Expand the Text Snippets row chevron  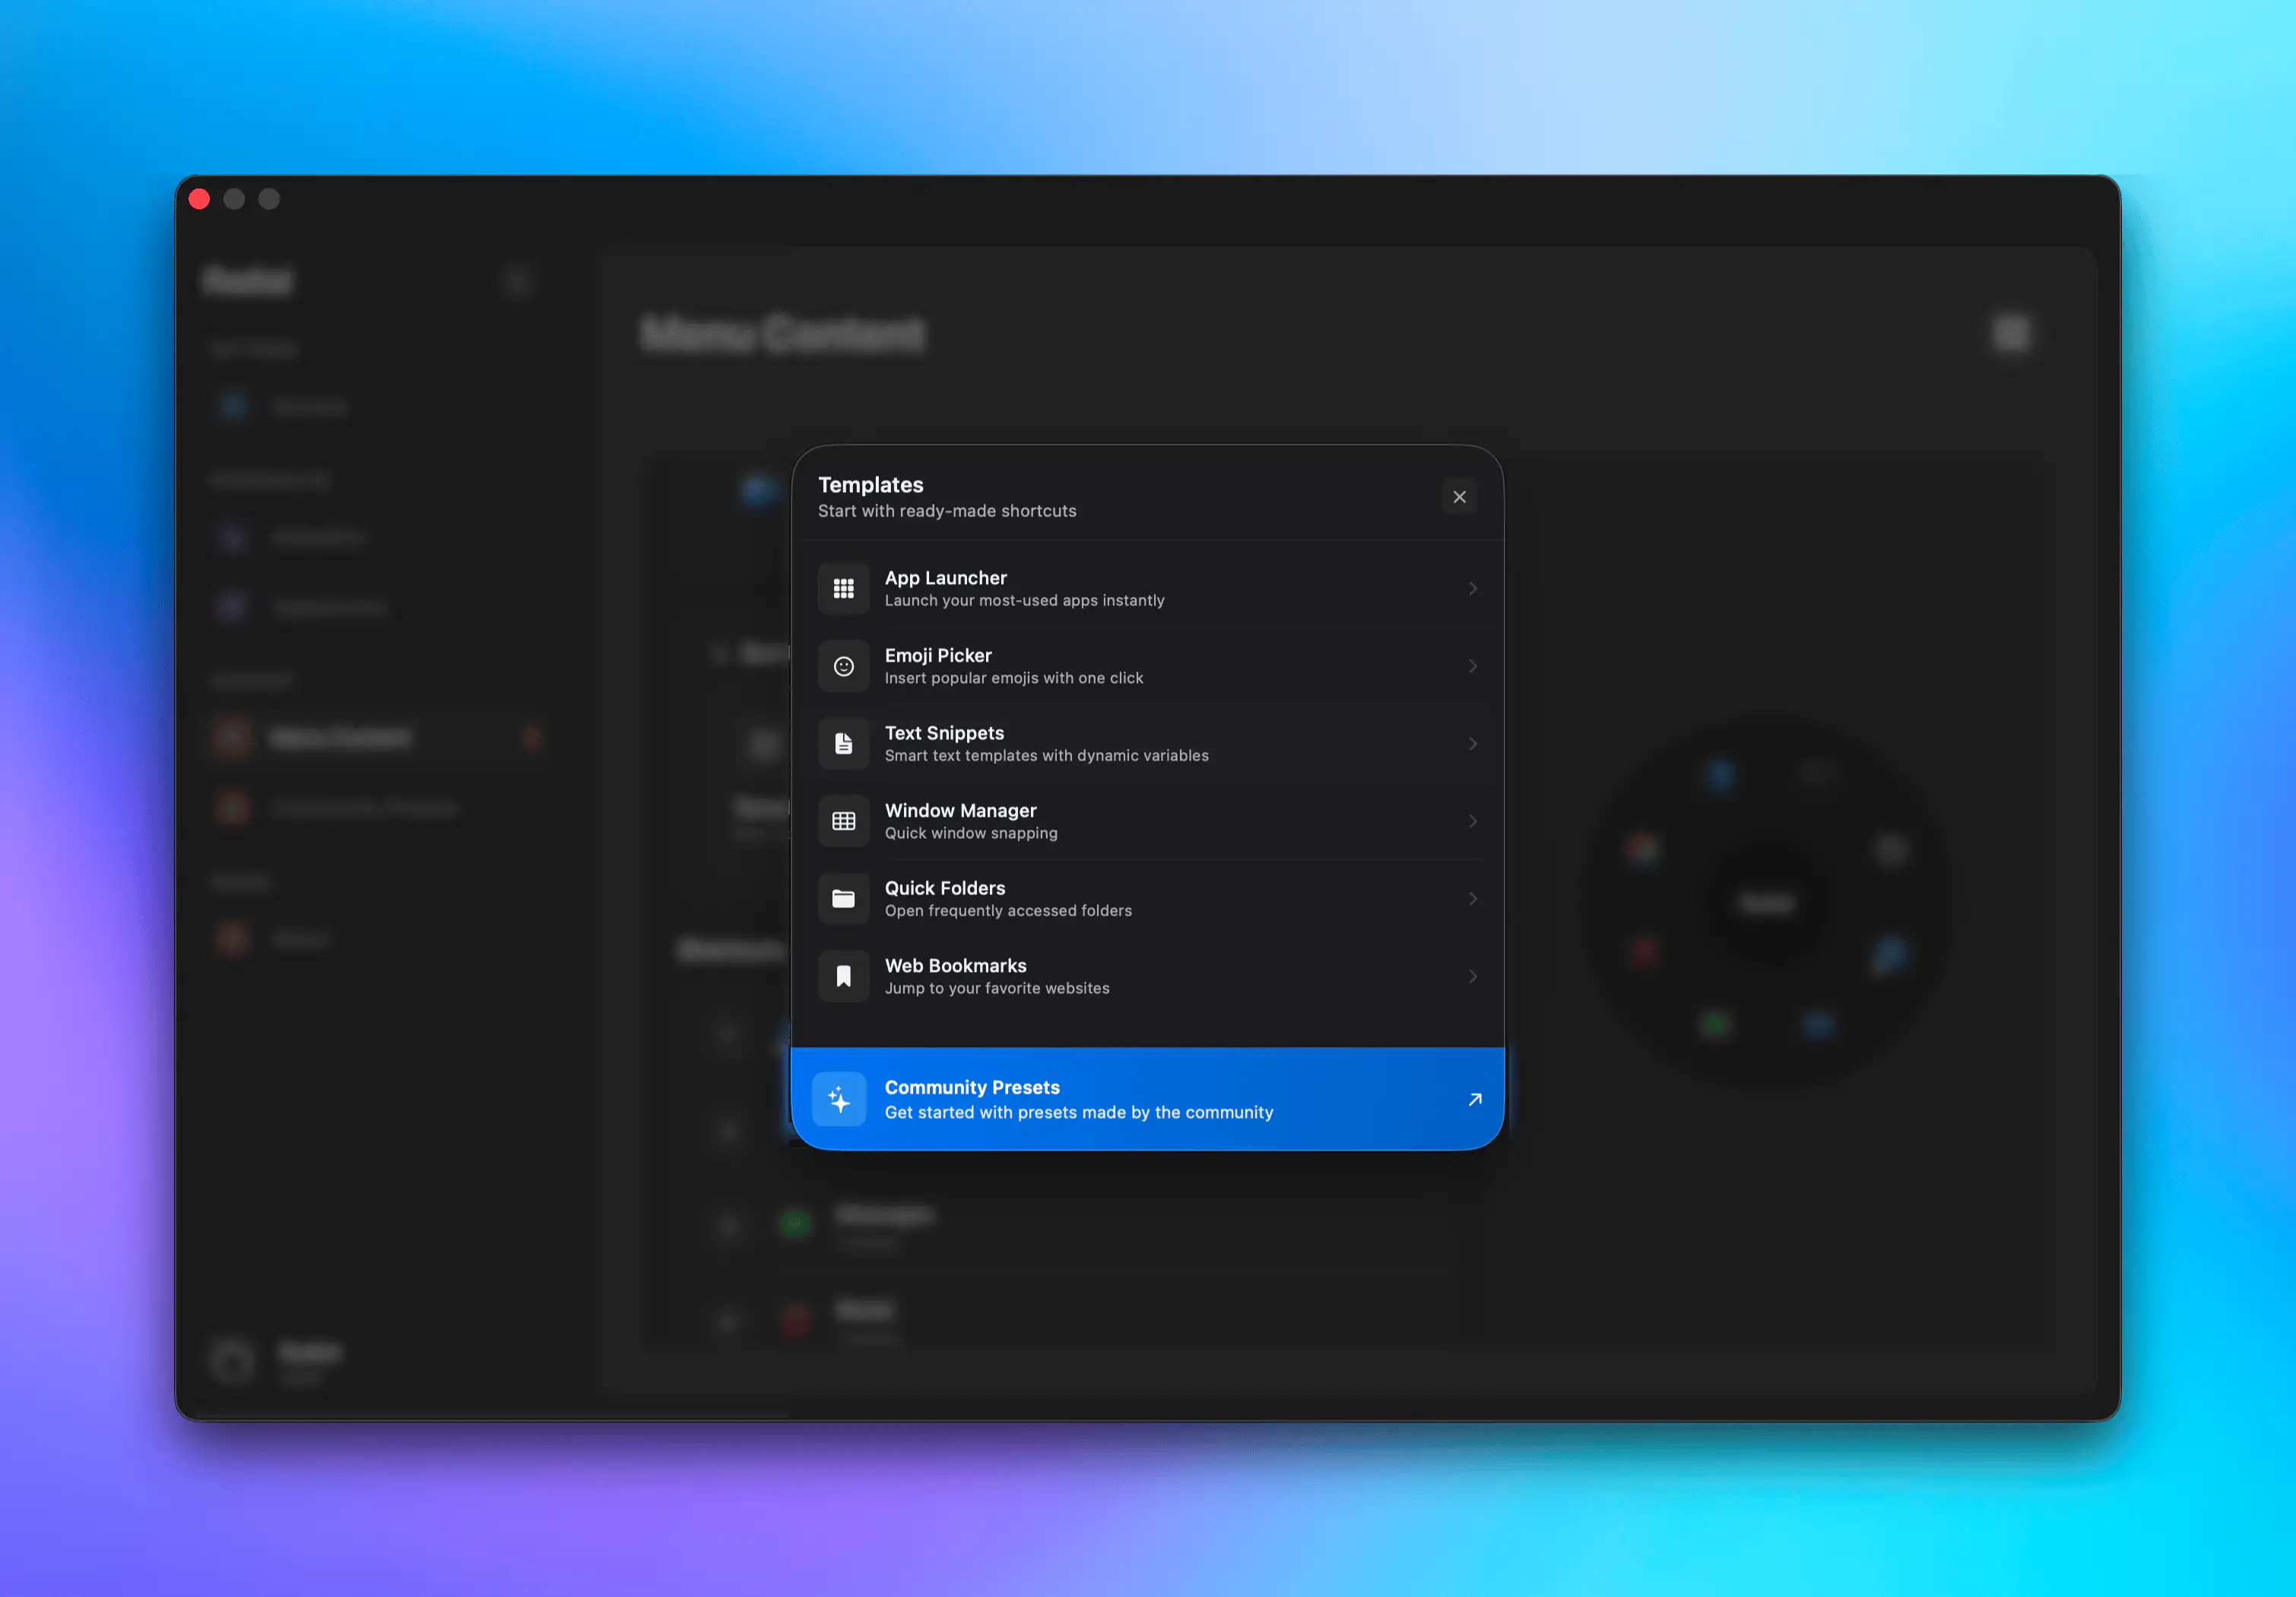click(x=1472, y=743)
